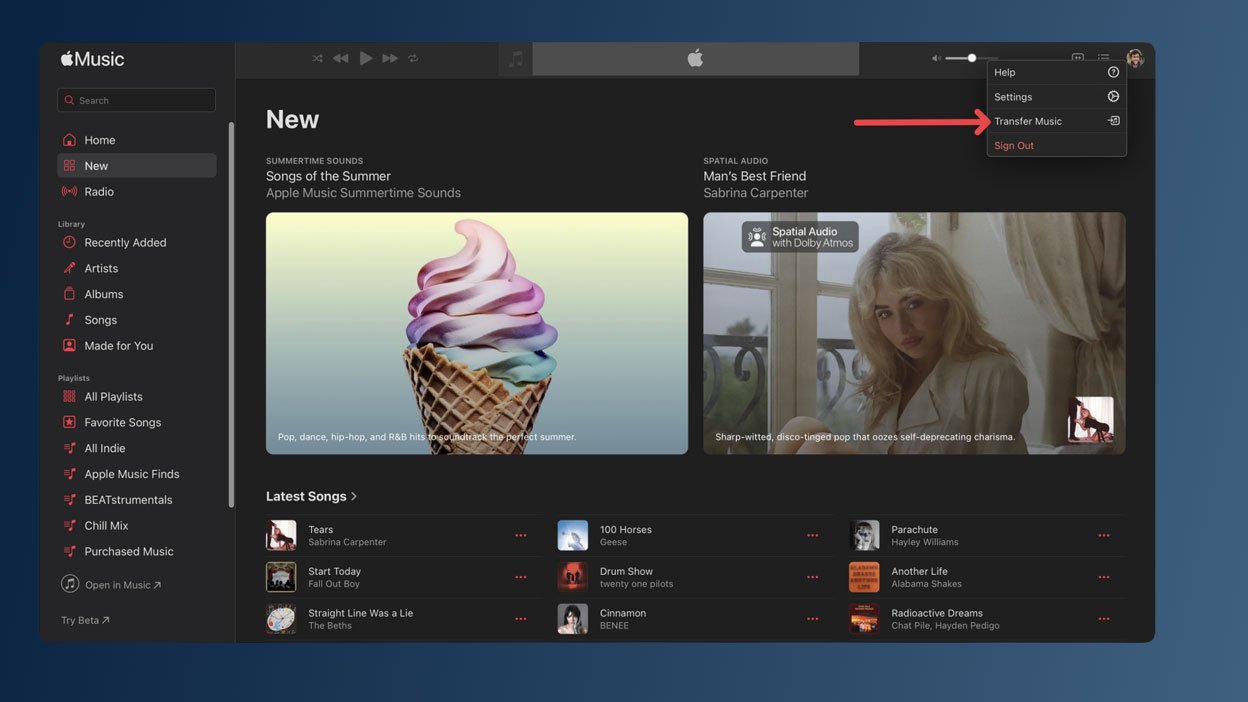
Task: Open more options for Parachute song
Action: 1104,536
